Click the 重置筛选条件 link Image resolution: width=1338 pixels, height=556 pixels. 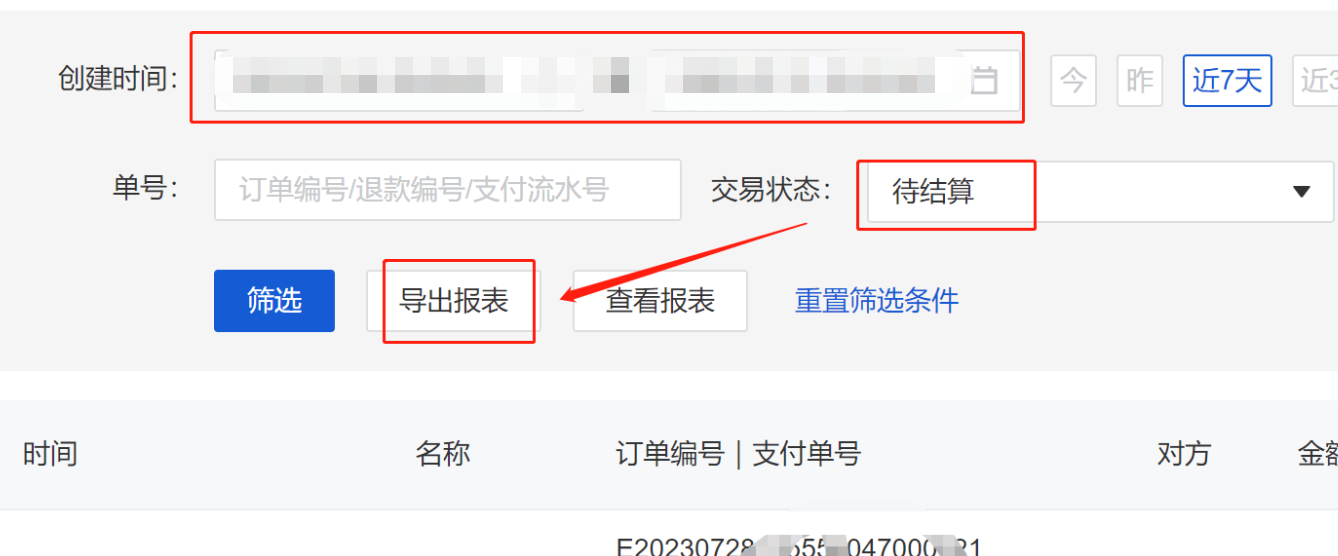click(877, 300)
